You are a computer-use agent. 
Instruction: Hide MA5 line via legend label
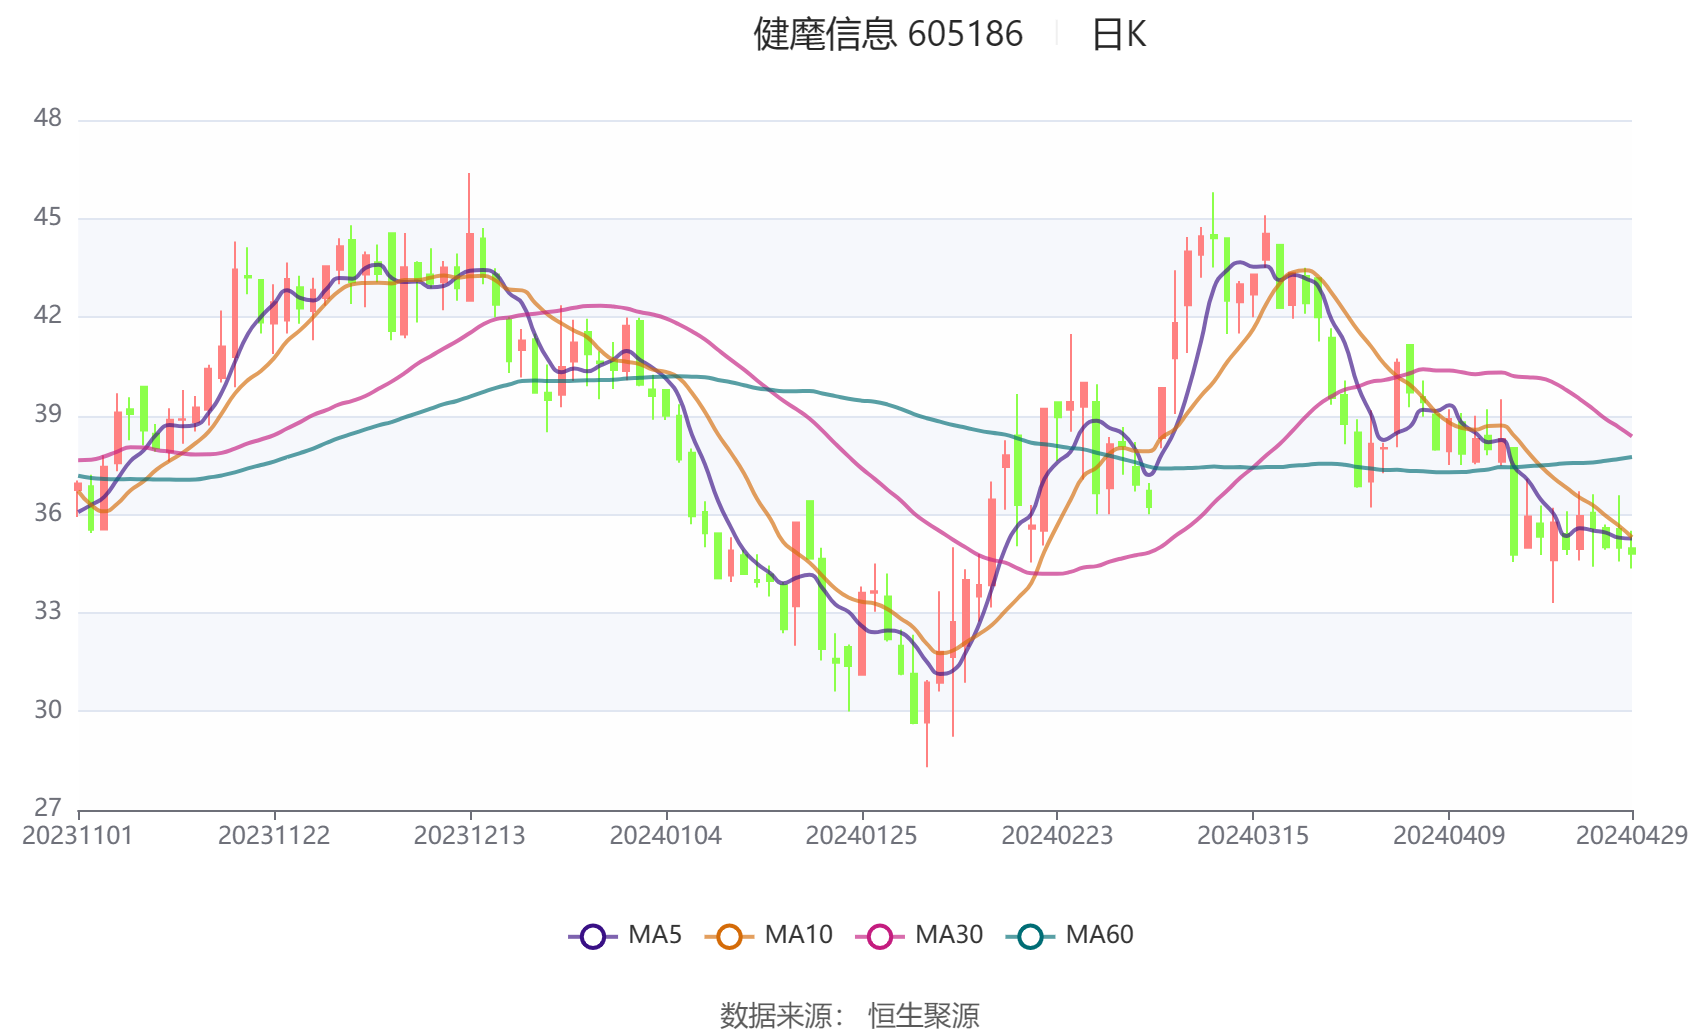click(655, 935)
